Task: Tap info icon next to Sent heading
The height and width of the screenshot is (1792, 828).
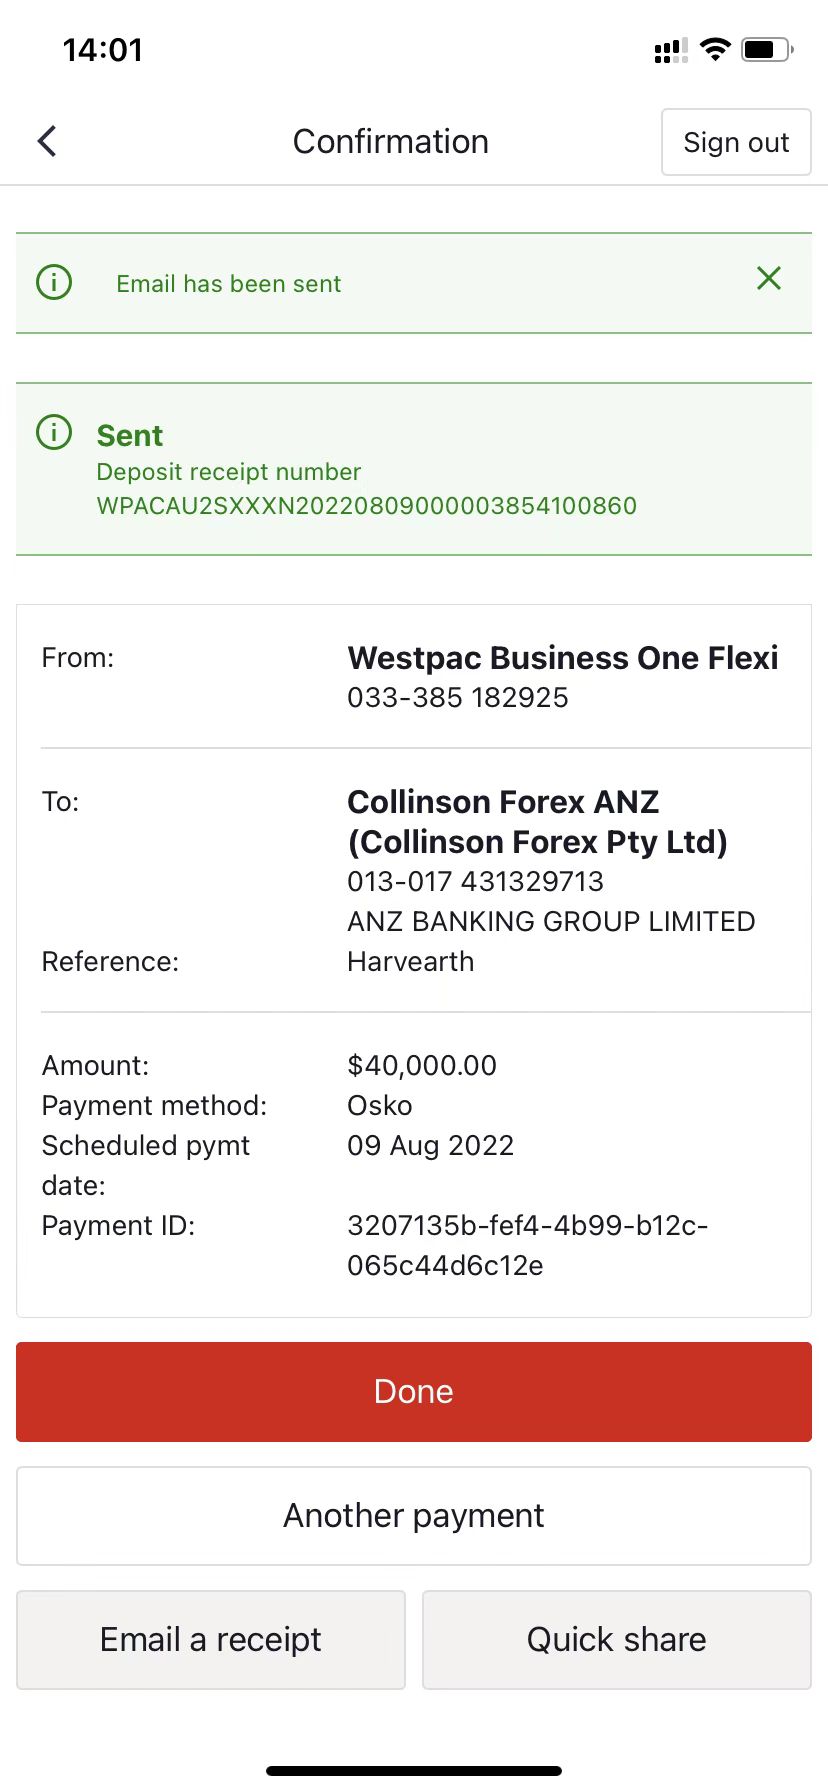Action: click(54, 432)
